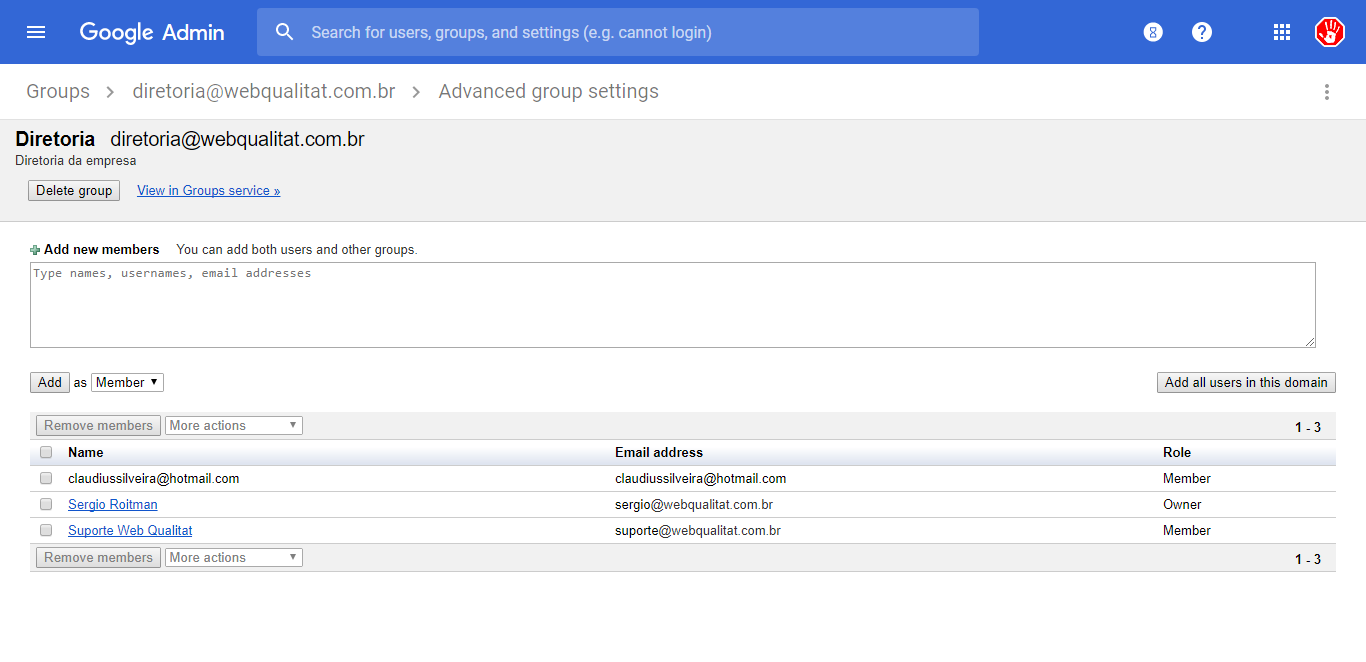The image size is (1366, 662).
Task: Check the box for claudiussilveira@hotmail.com
Action: click(46, 478)
